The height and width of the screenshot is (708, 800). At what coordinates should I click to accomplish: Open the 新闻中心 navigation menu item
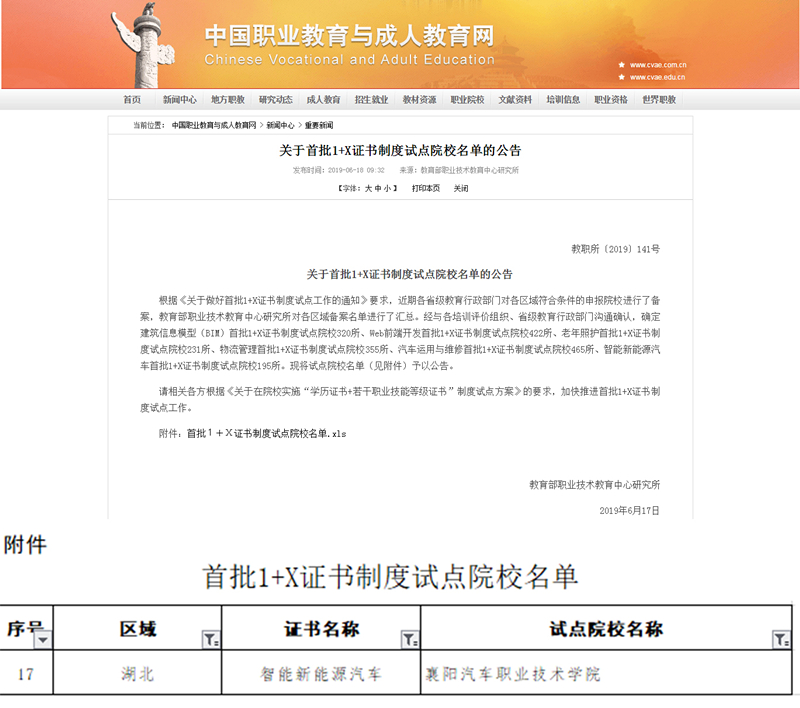180,100
